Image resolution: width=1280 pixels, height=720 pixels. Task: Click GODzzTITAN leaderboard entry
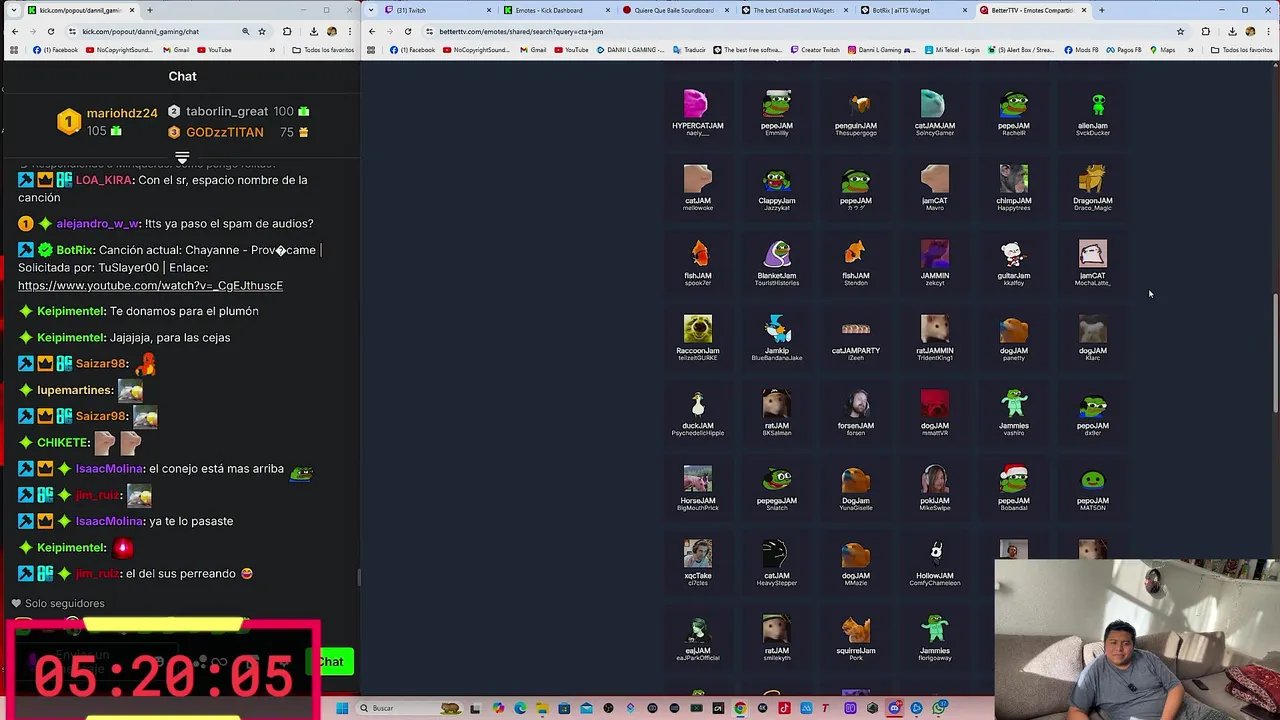pyautogui.click(x=225, y=132)
